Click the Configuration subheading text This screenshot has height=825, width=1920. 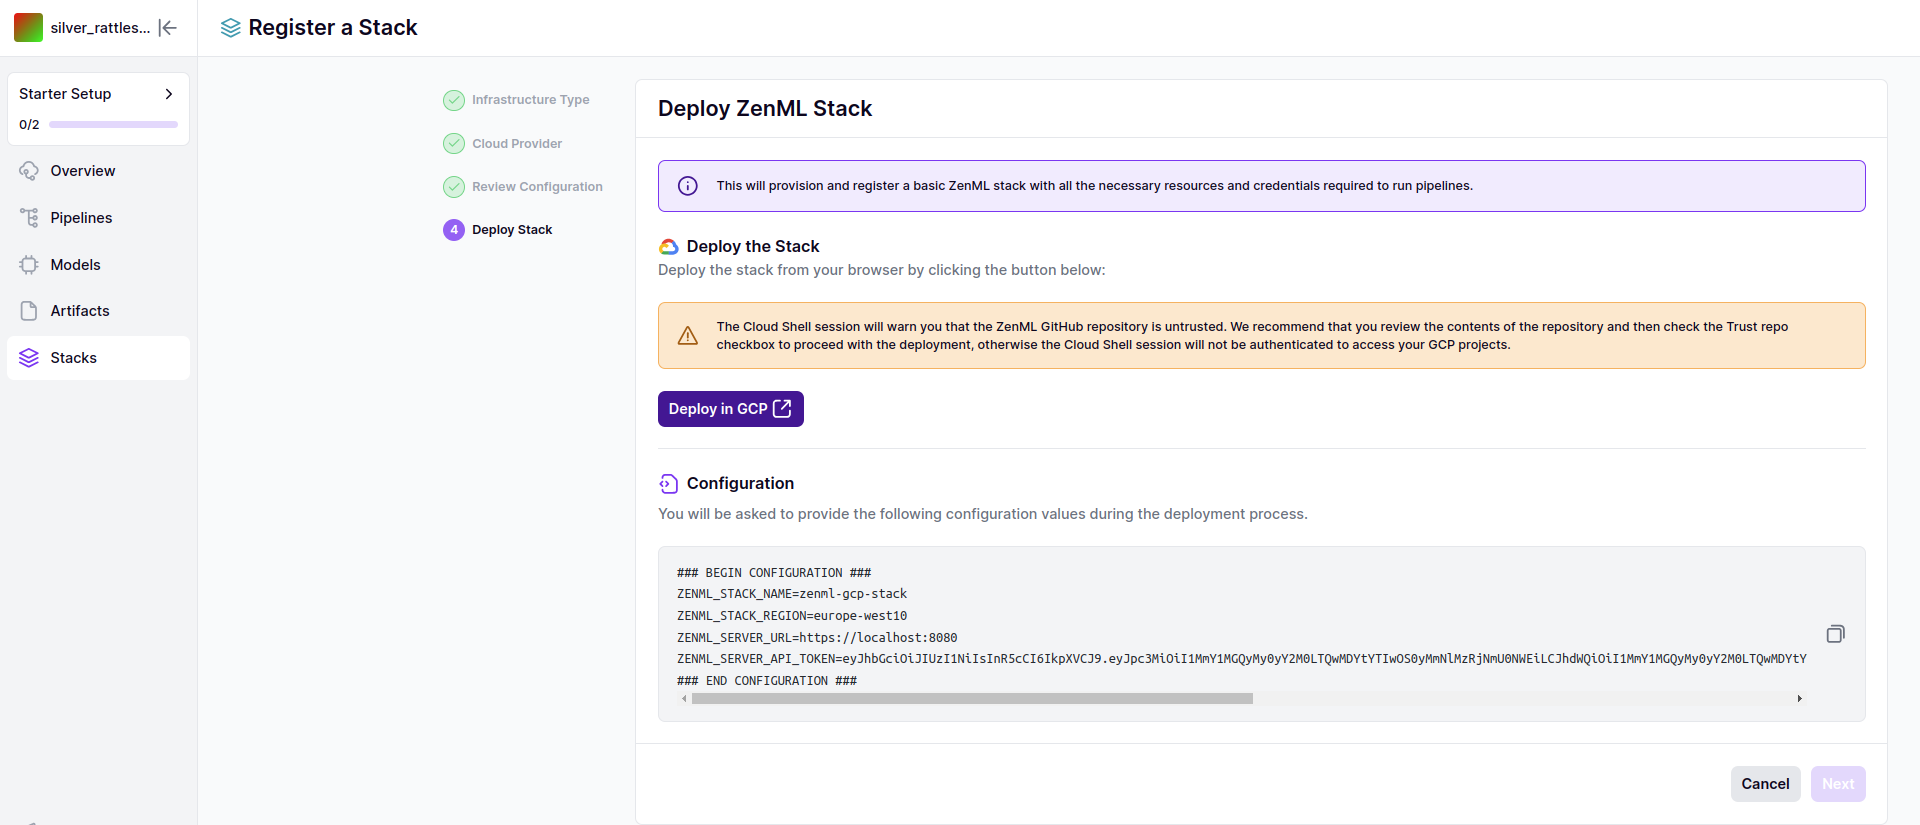click(x=740, y=484)
